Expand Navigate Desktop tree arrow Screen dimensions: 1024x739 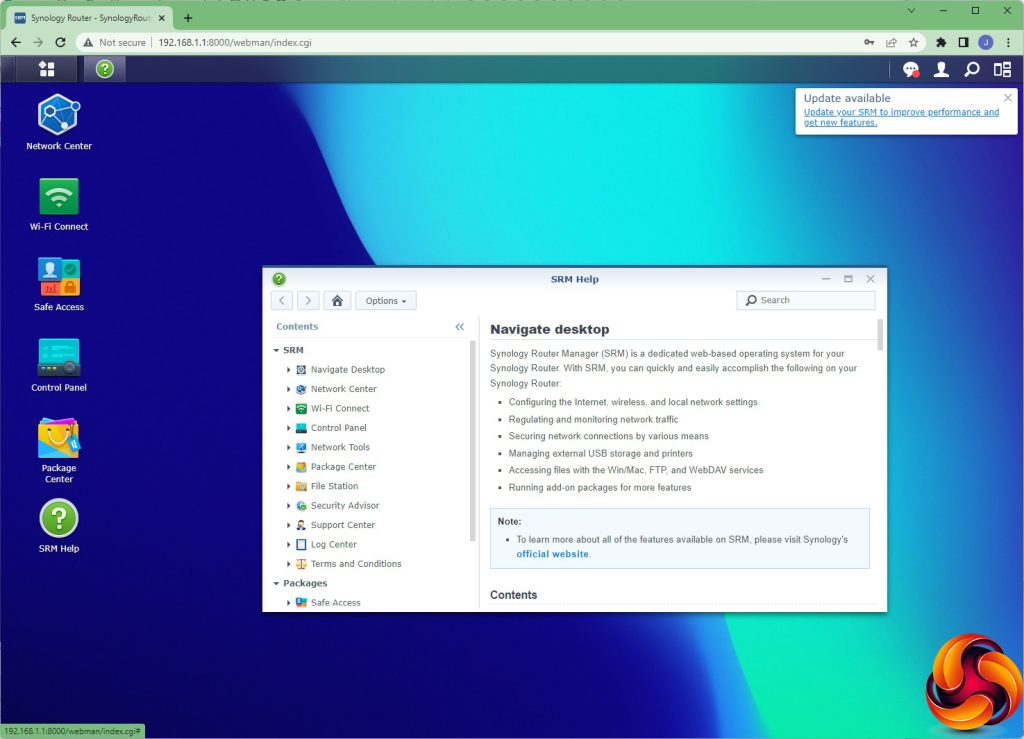(289, 370)
